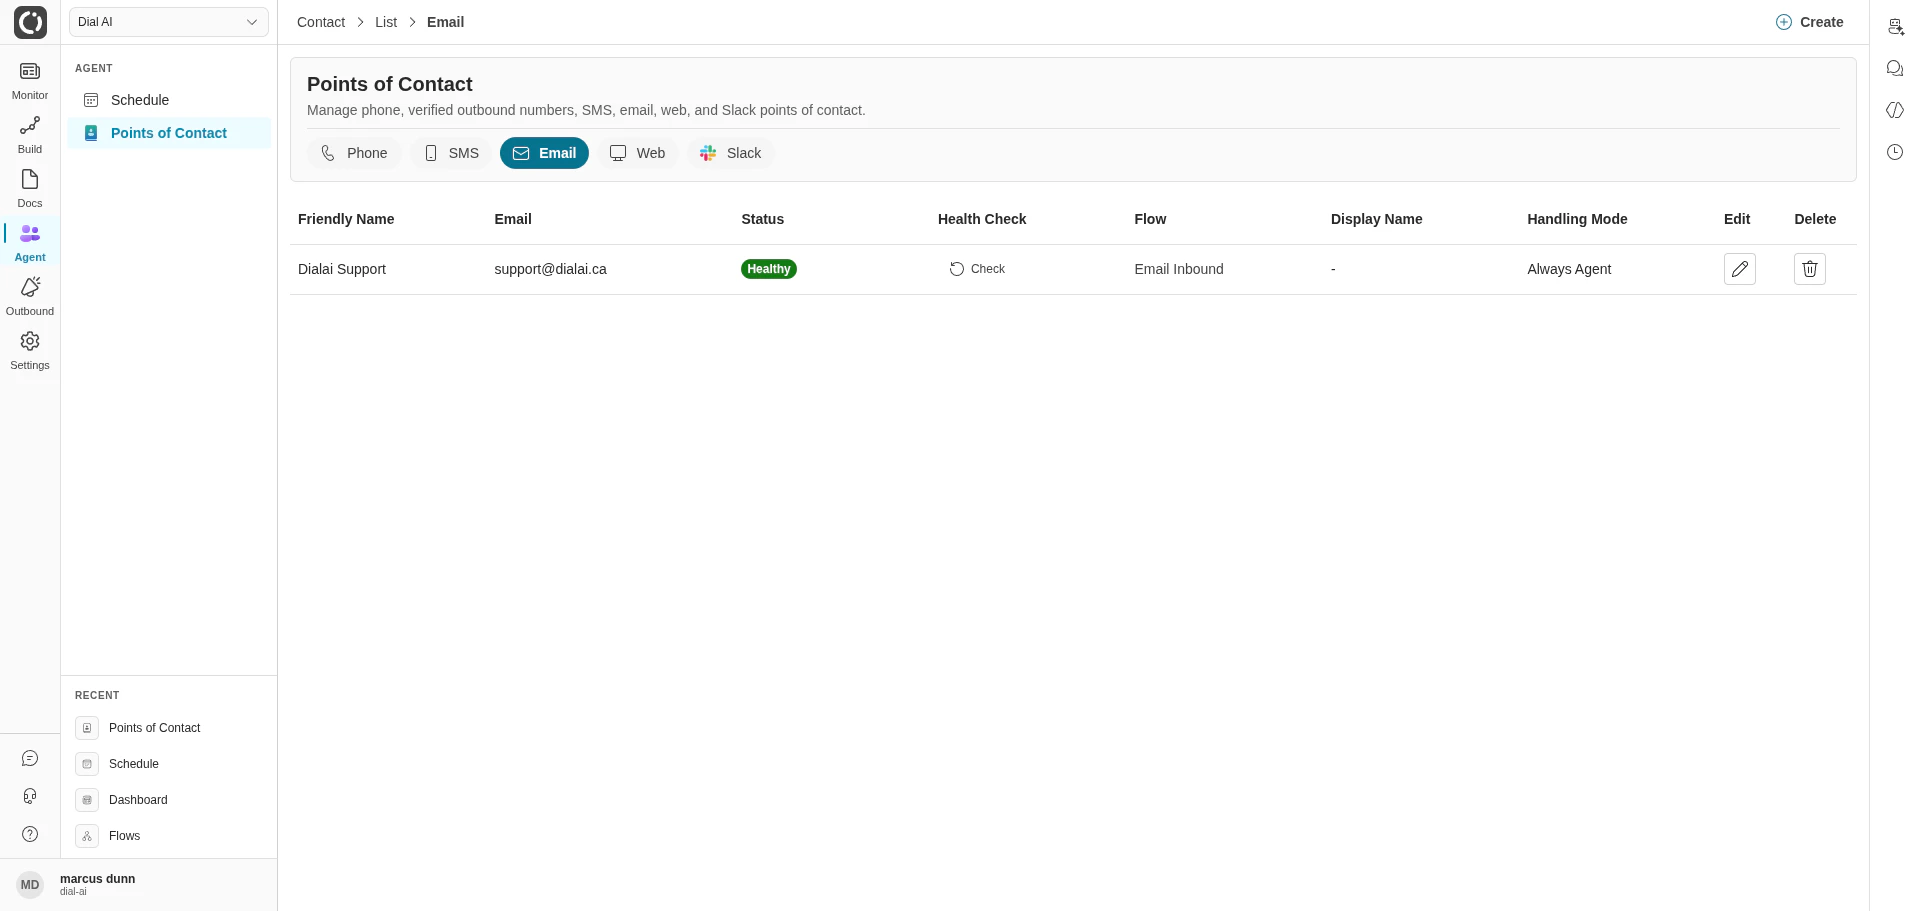Open Schedule in the Agent menu
1920x911 pixels.
169,100
